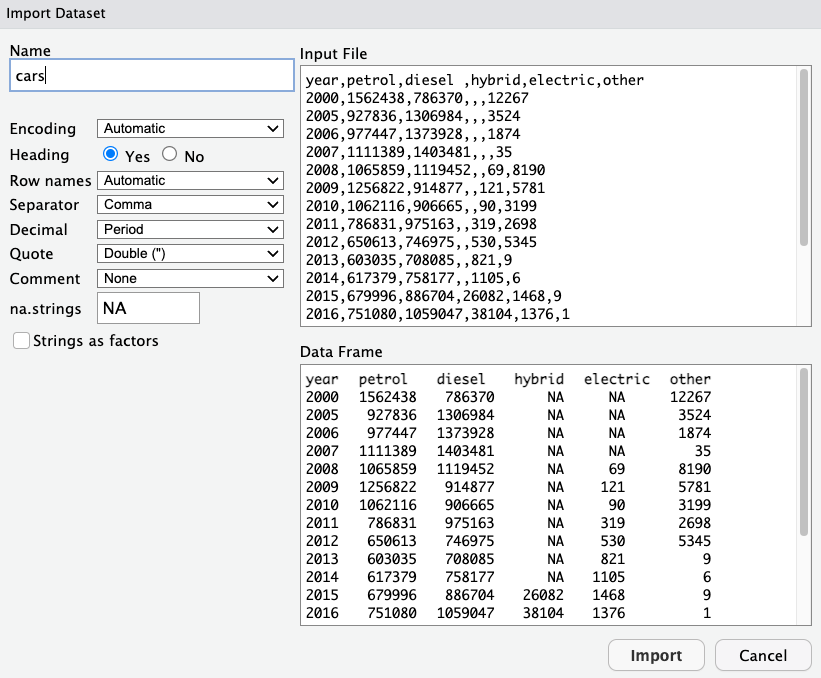Image resolution: width=821 pixels, height=678 pixels.
Task: Click the hybrid column header in Data Frame
Action: point(539,380)
